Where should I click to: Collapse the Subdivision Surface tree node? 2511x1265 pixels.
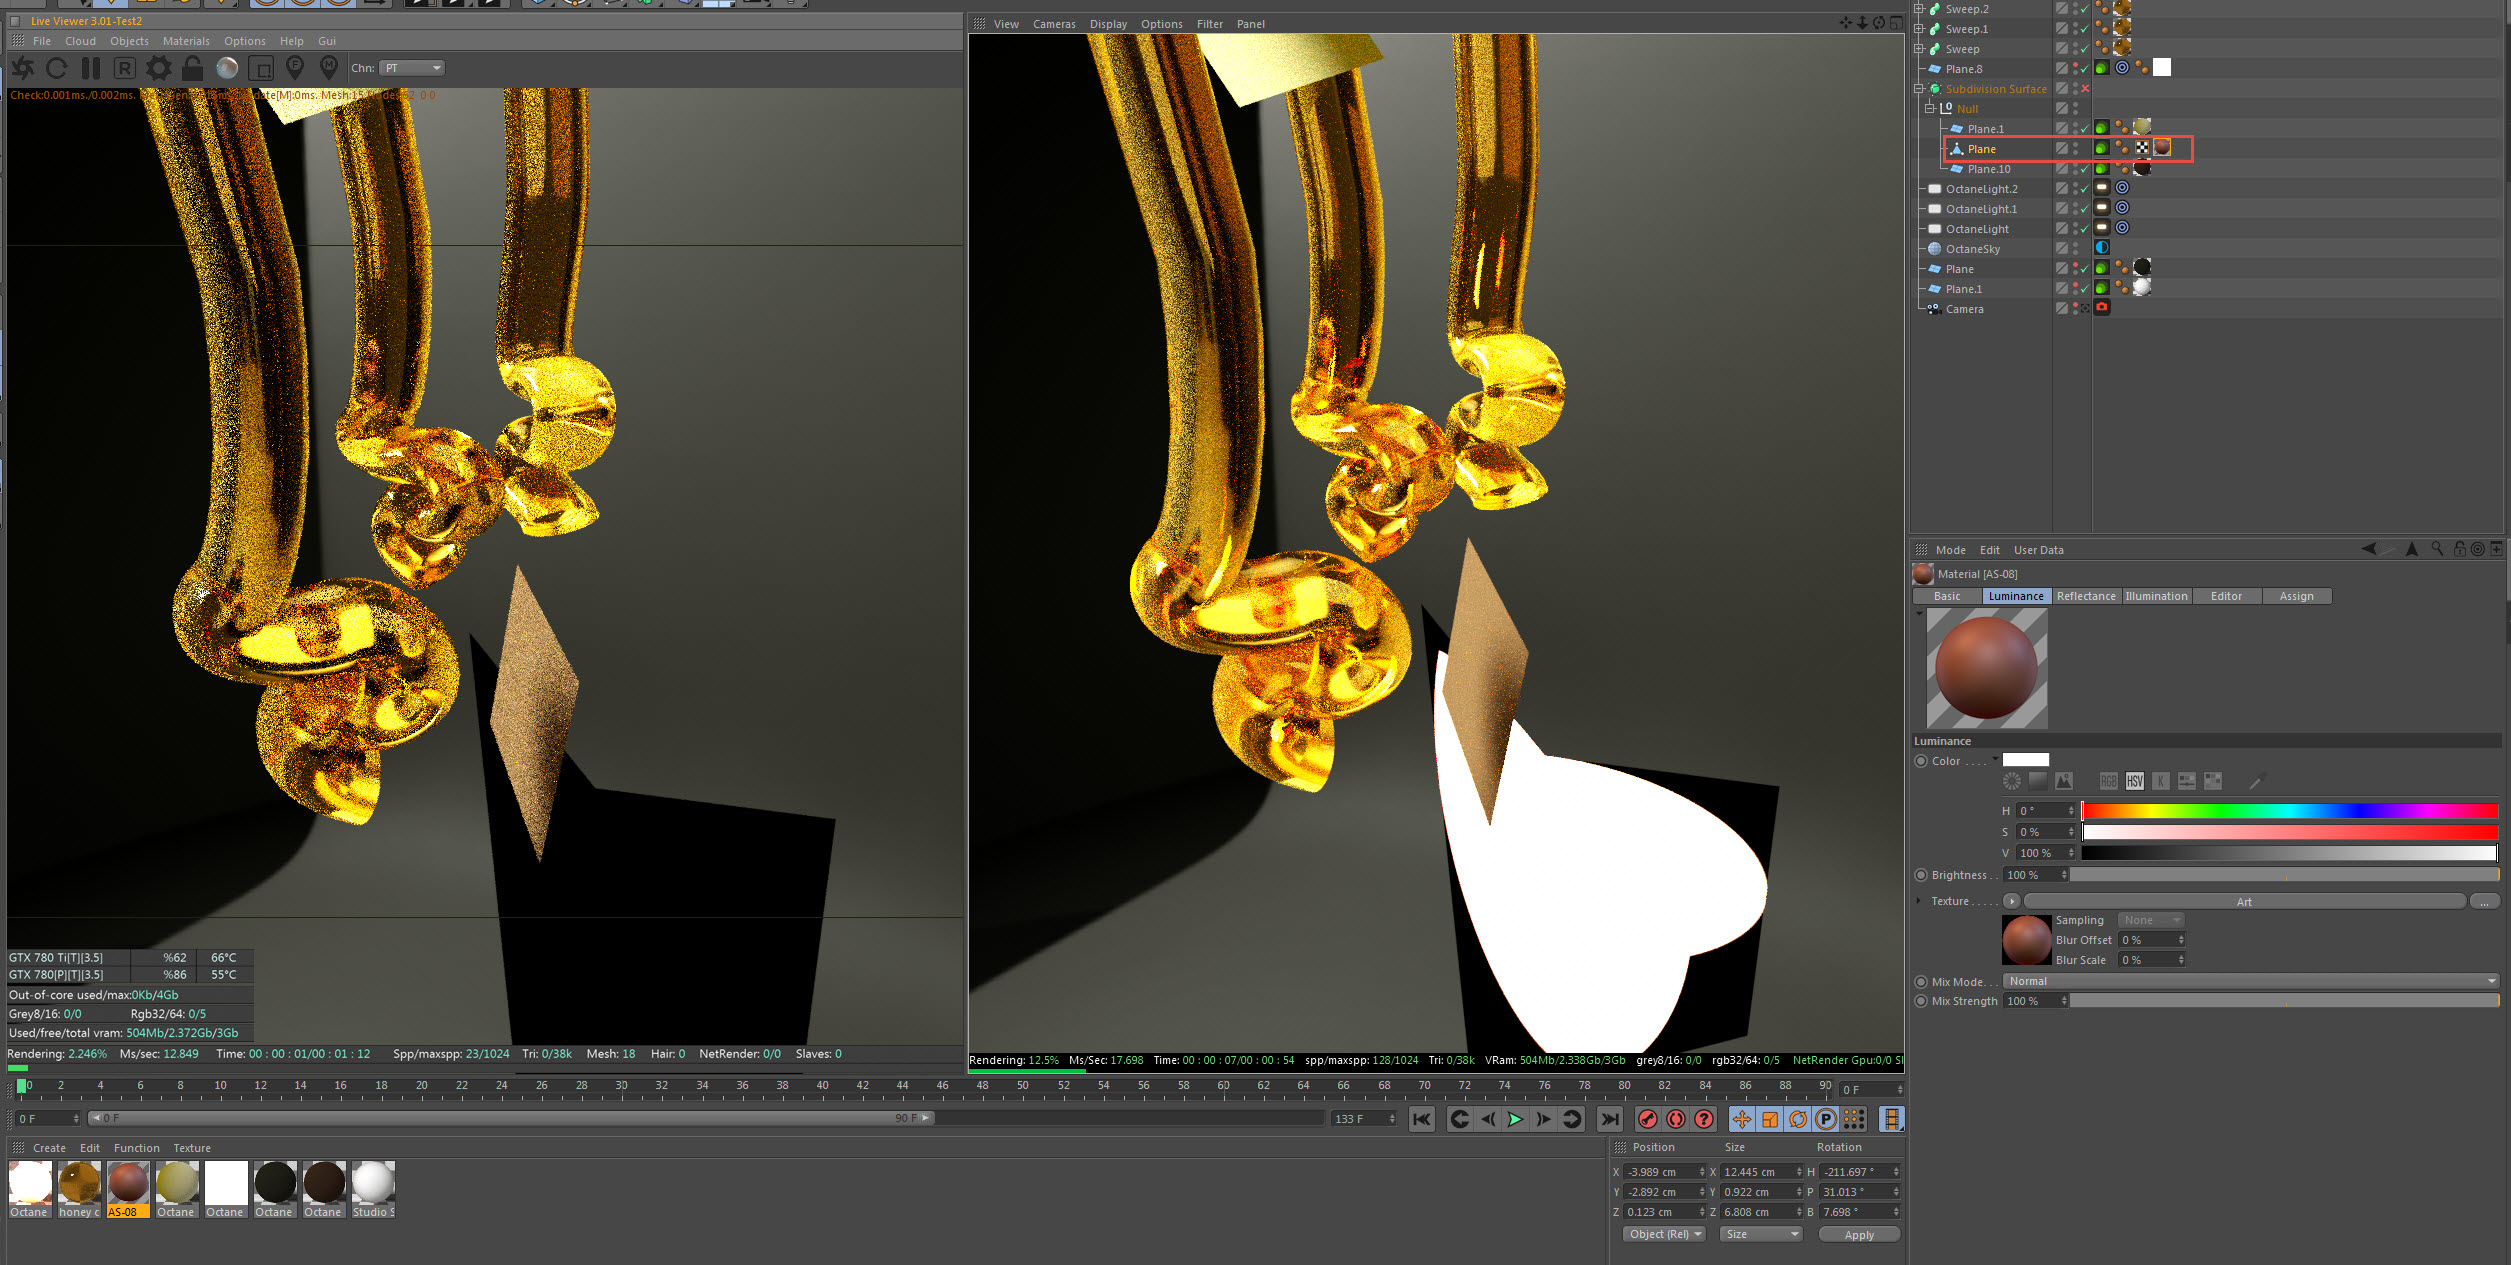[1919, 89]
